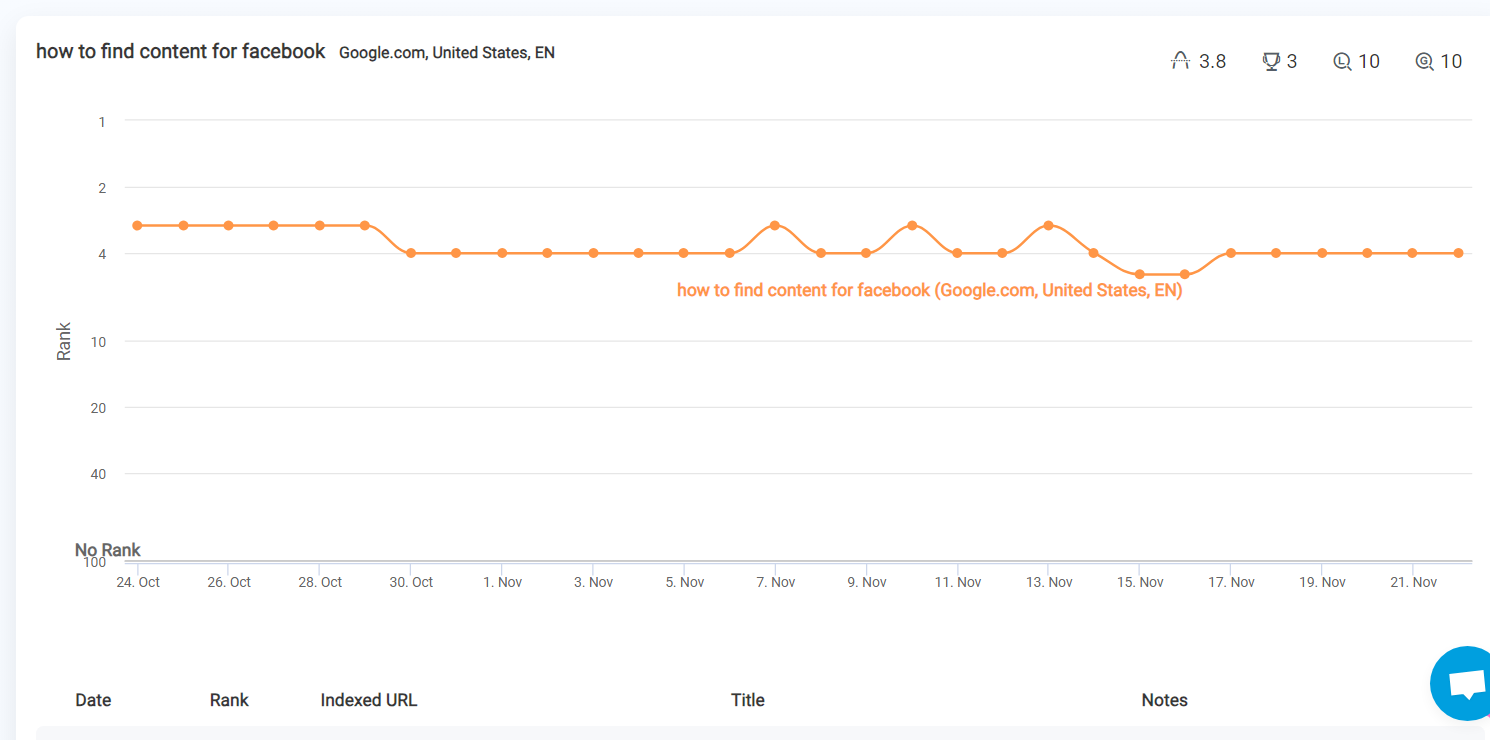This screenshot has height=740, width=1490.
Task: Click the keyword title 'how to find content for facebook'
Action: 181,51
